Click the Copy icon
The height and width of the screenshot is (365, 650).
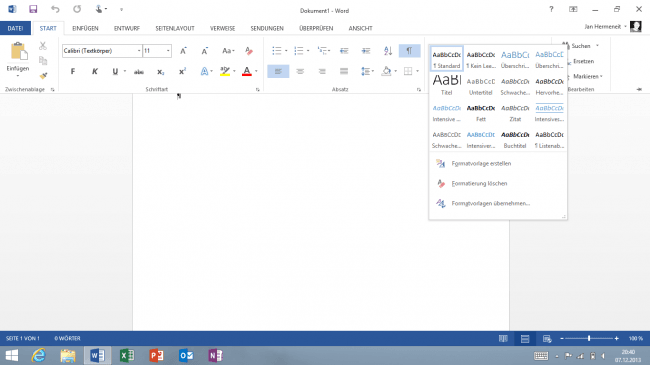tap(43, 61)
